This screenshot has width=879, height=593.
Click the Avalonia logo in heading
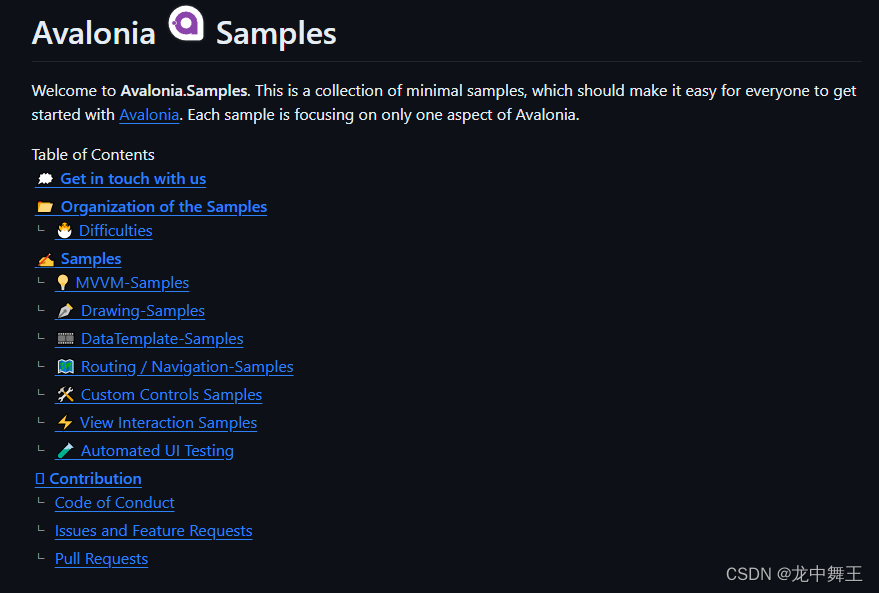click(186, 23)
